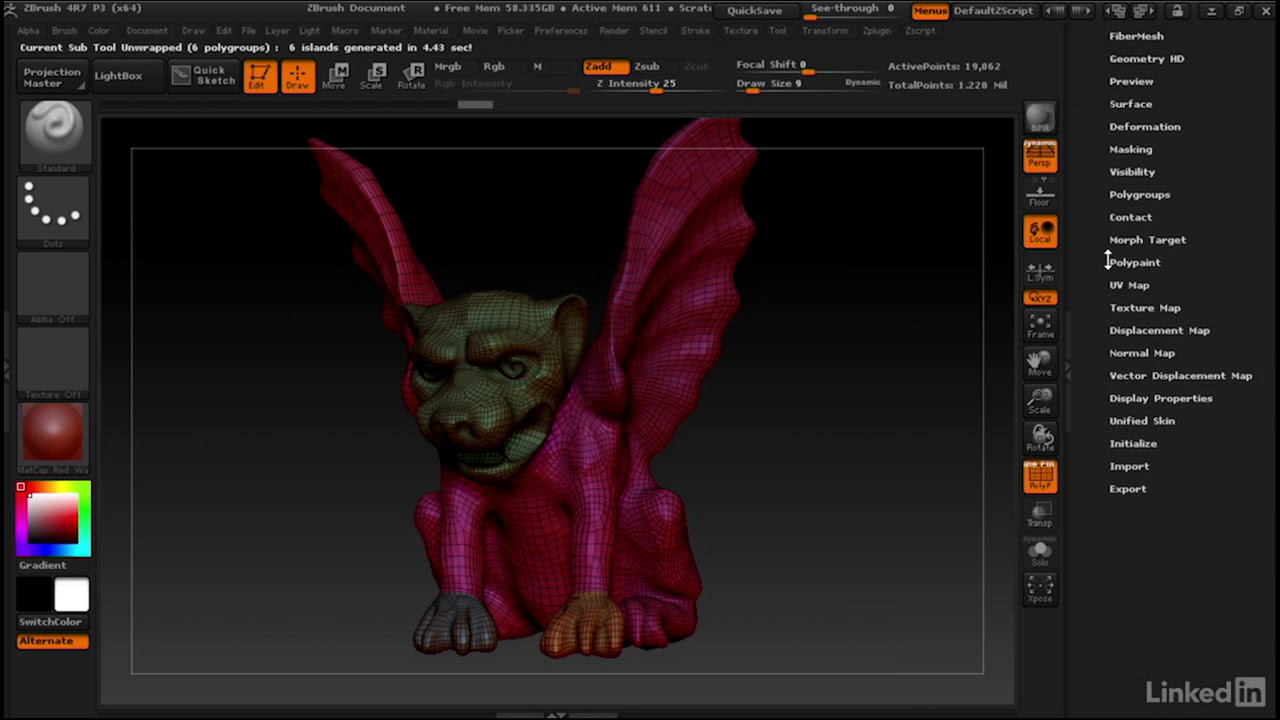
Task: Activate Edit mode in the top shelf
Action: 260,76
